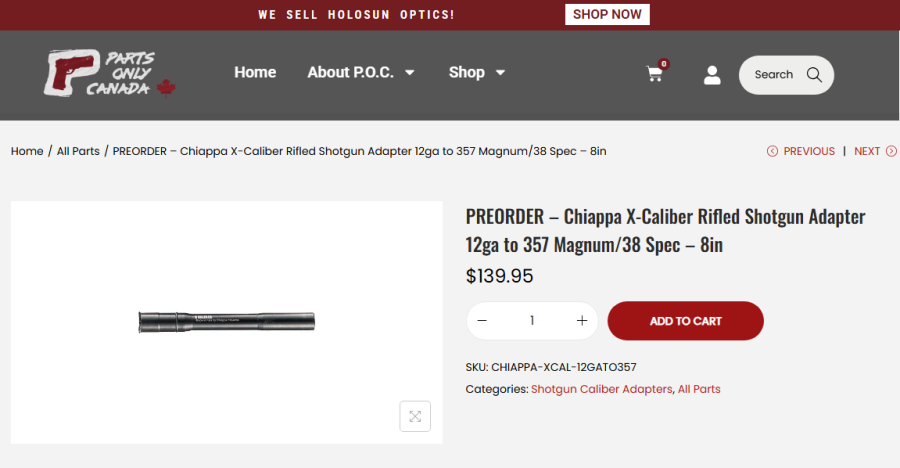
Task: Open Shotgun Caliber Adapters category link
Action: point(601,389)
